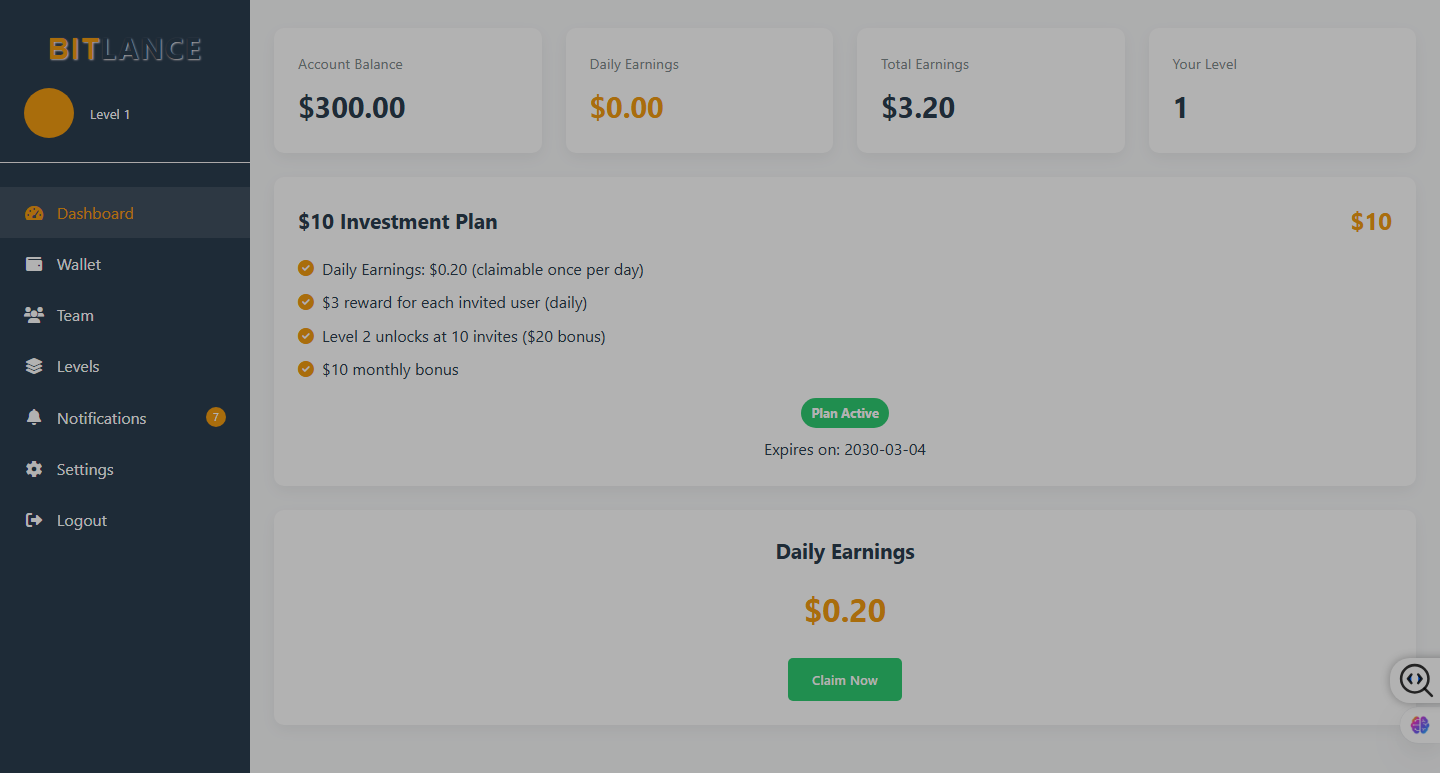Click the Team people icon

(34, 315)
